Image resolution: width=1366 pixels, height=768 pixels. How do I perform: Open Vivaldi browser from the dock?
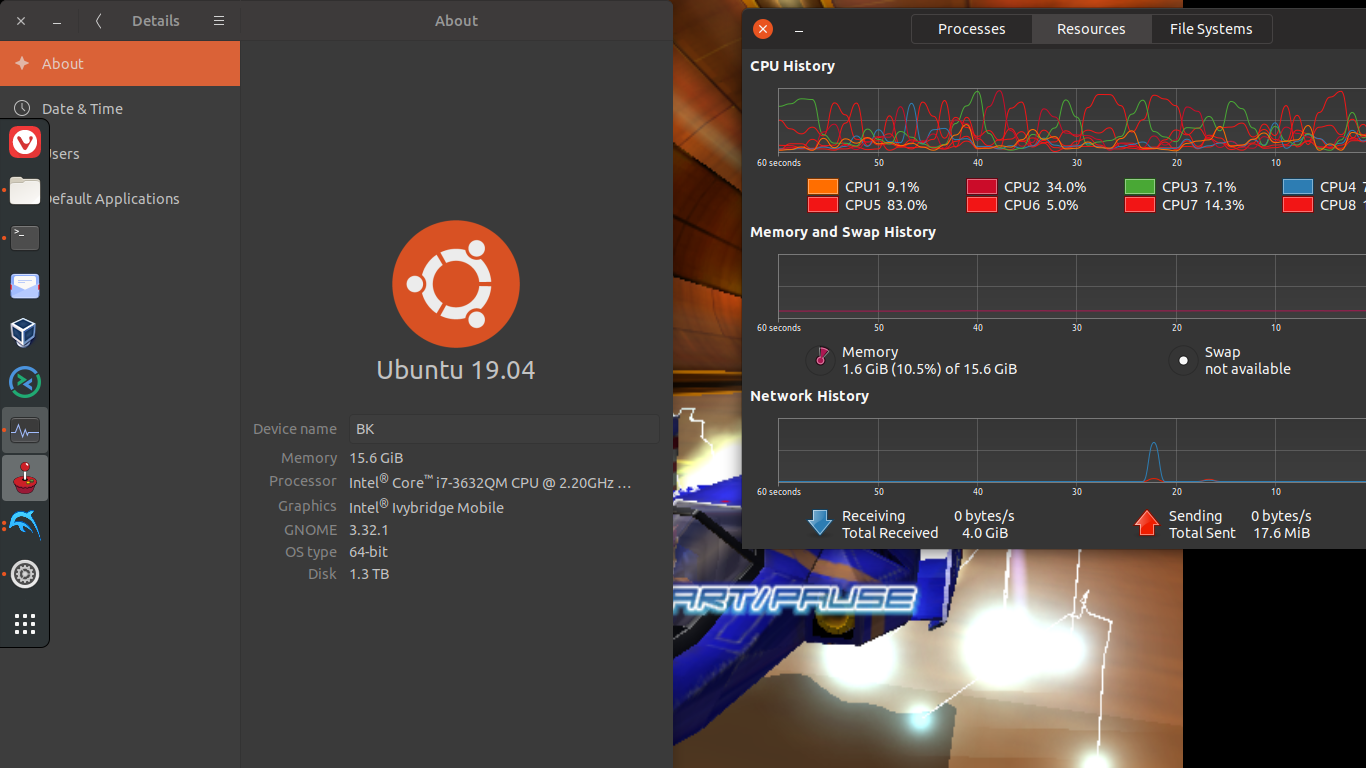coord(25,143)
